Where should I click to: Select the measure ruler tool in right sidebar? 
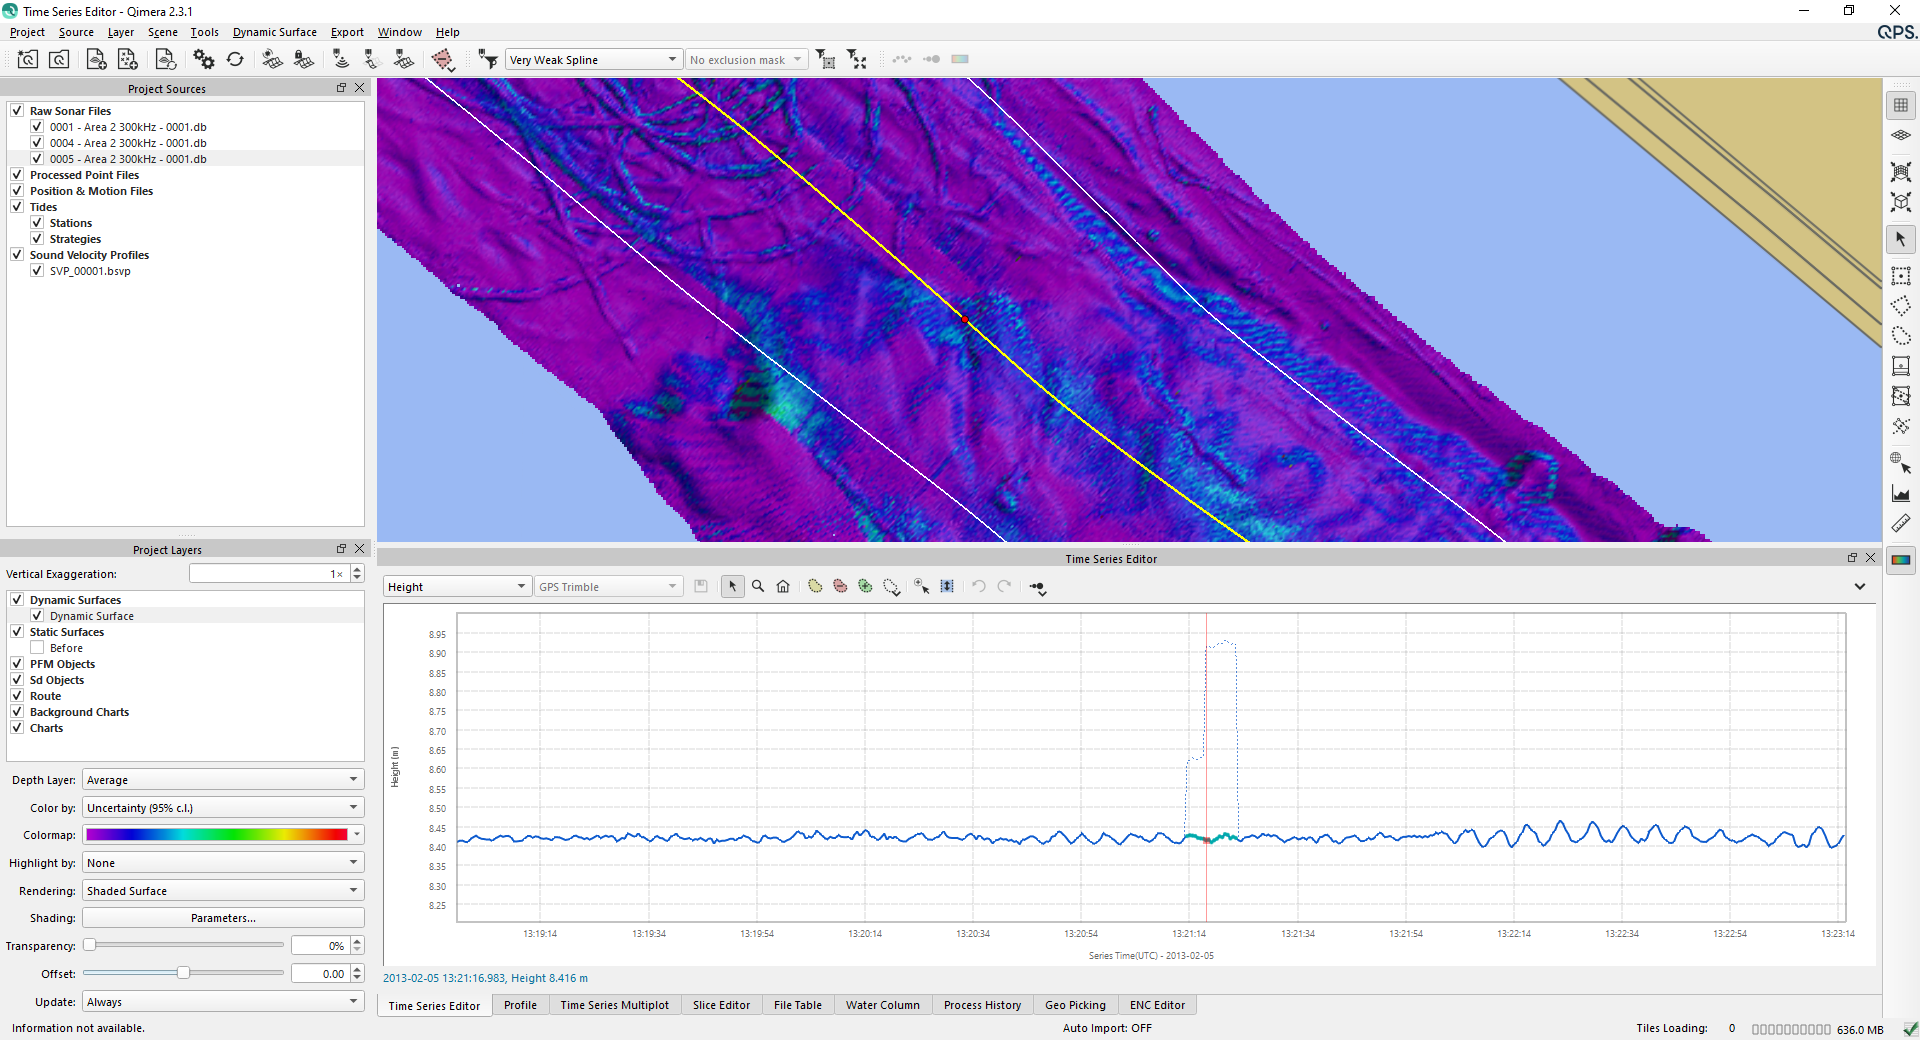tap(1901, 523)
